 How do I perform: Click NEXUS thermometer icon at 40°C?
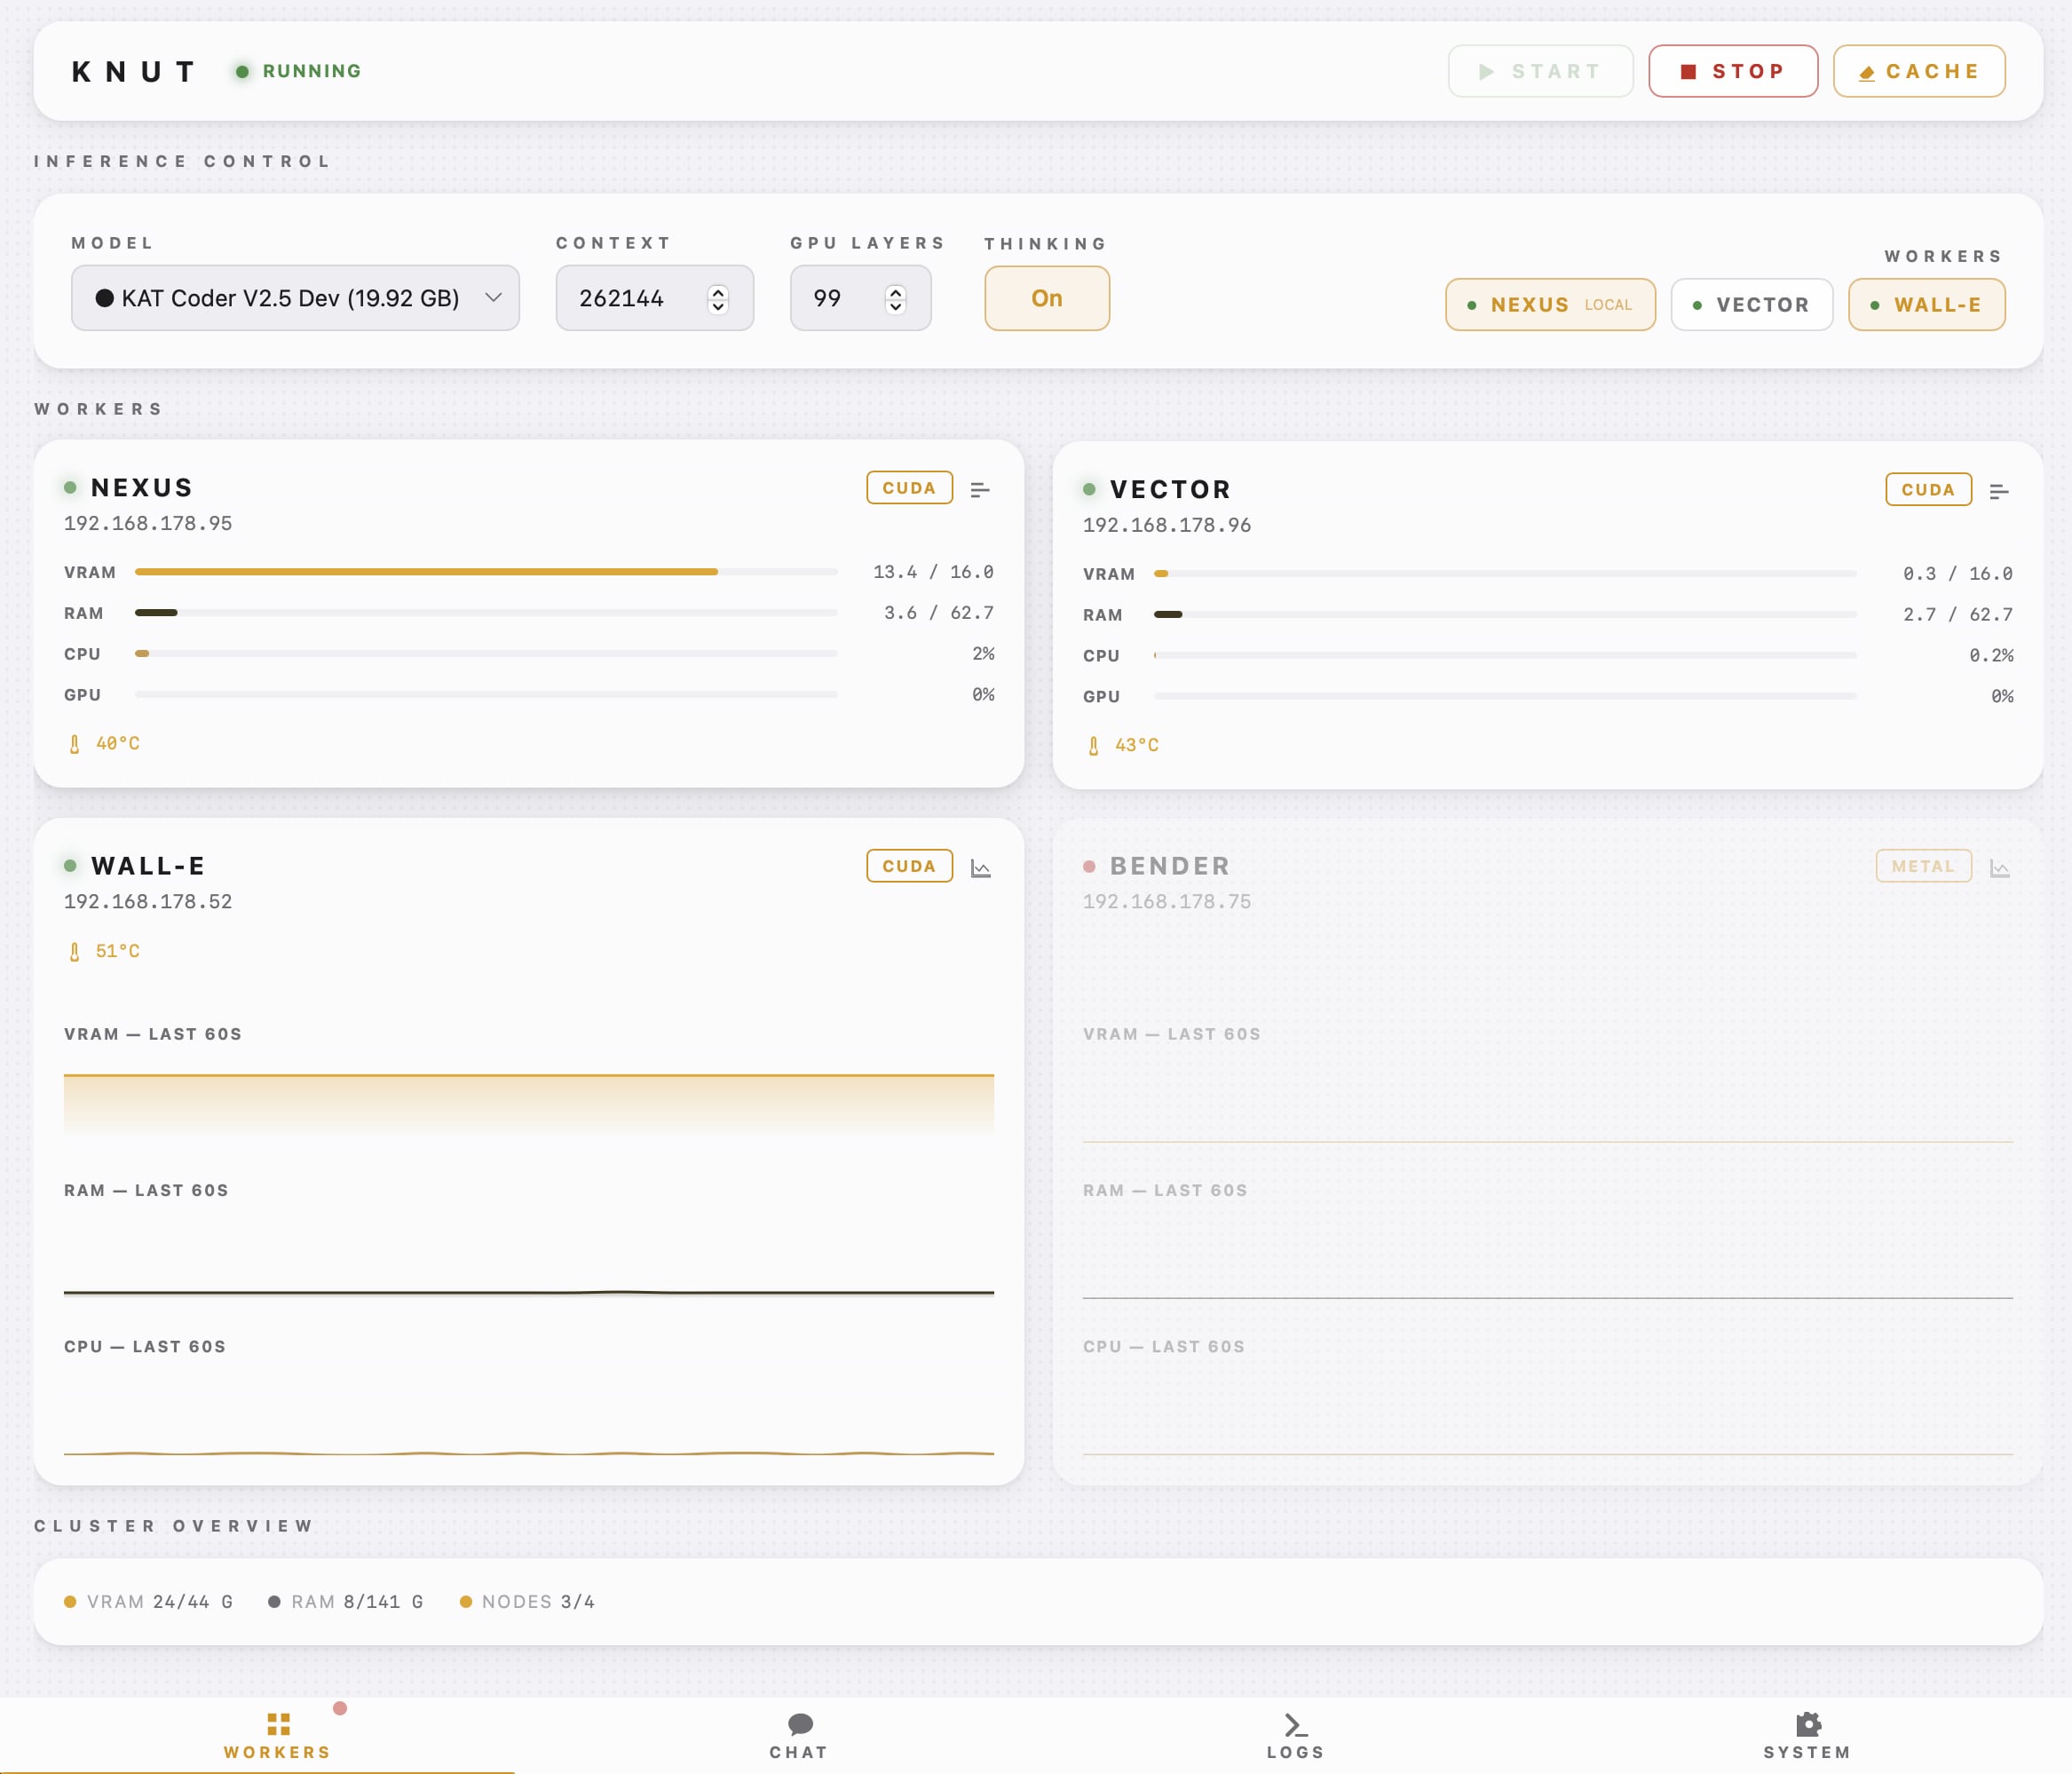[74, 744]
